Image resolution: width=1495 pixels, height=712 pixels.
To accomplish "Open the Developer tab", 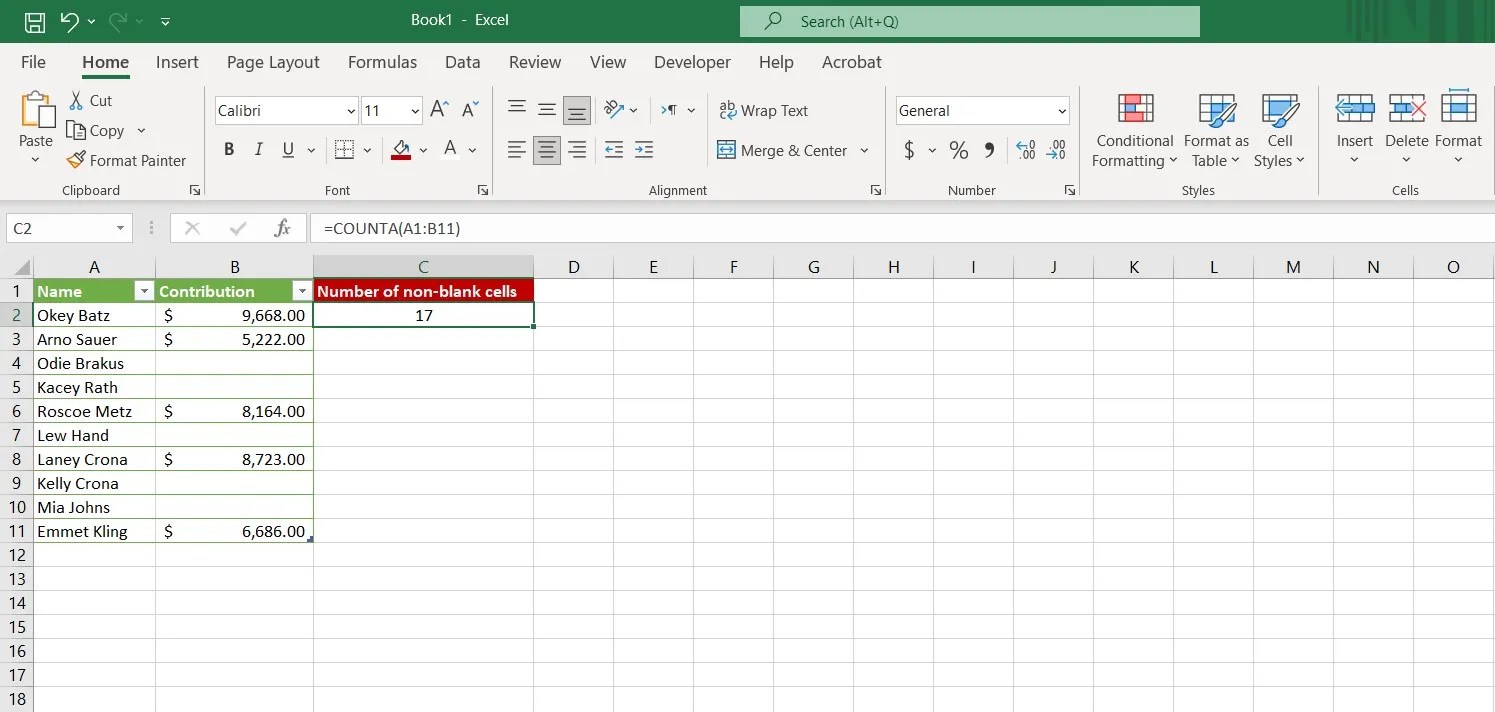I will 692,62.
